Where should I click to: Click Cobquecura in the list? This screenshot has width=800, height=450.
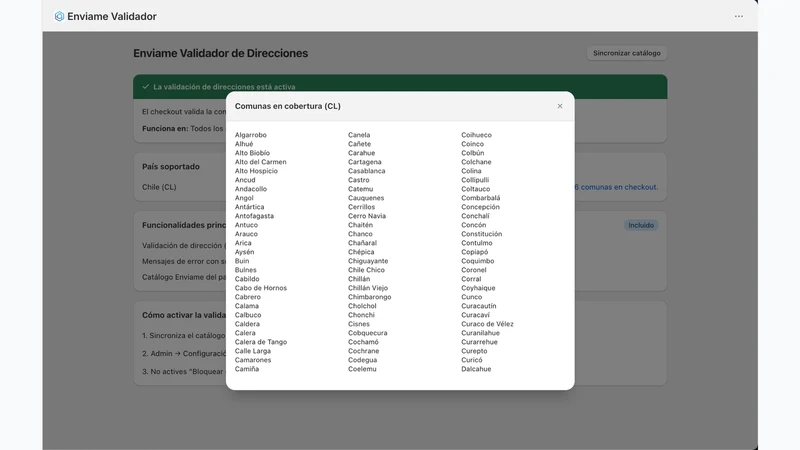click(367, 333)
